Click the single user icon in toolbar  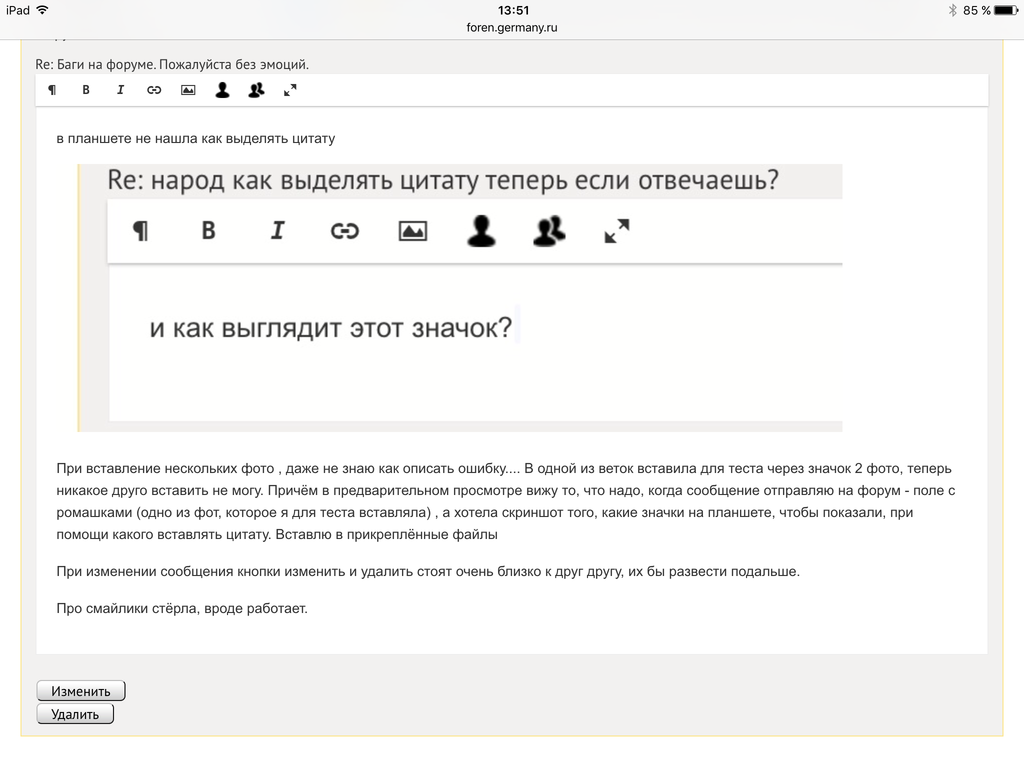point(222,90)
